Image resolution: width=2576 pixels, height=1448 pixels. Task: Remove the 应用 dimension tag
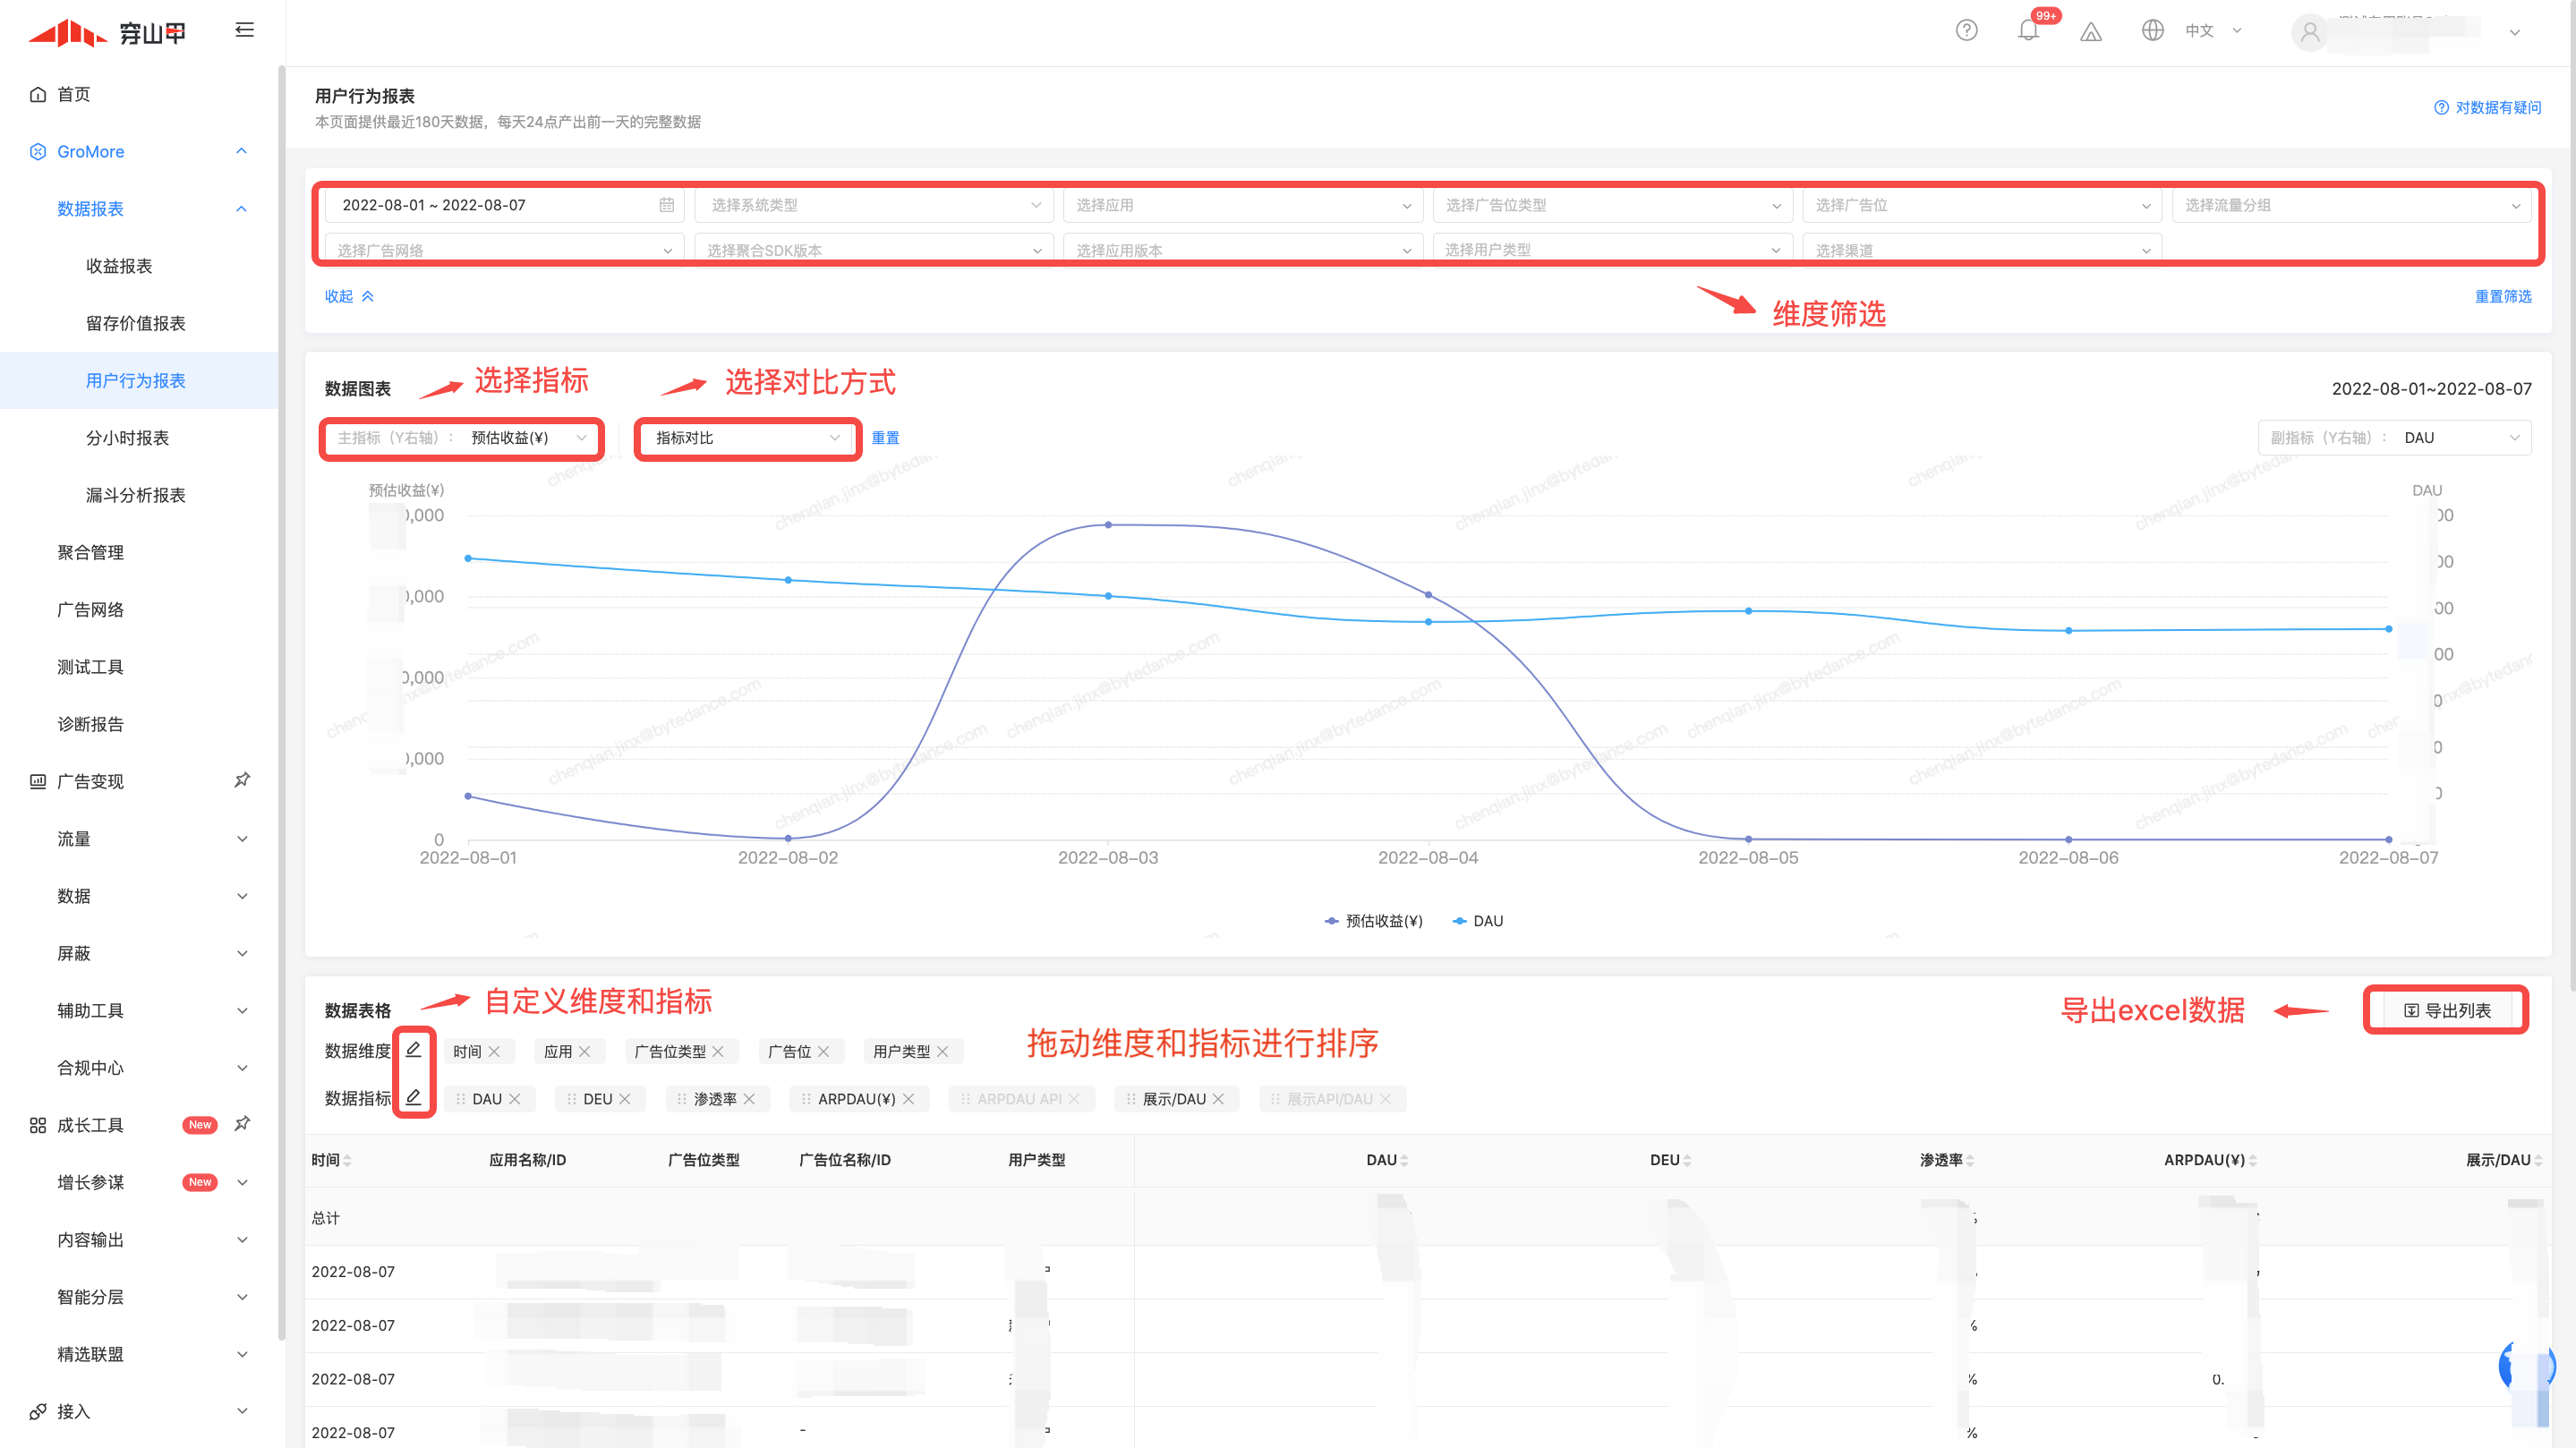click(x=585, y=1051)
